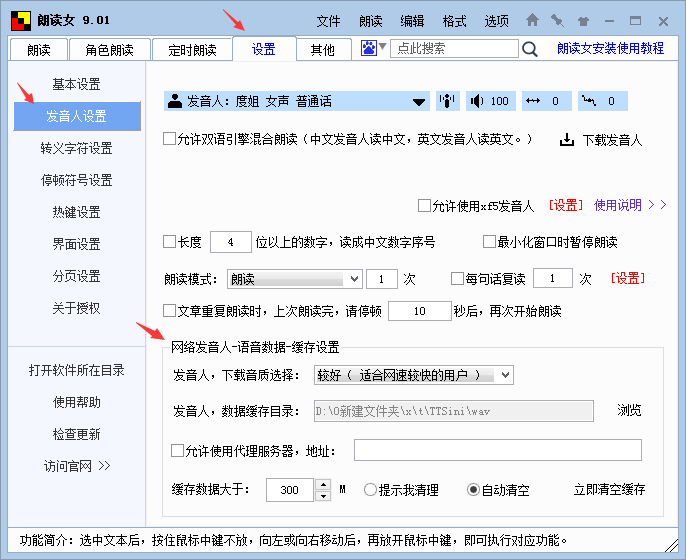Open 分页设置 in sidebar

77,276
